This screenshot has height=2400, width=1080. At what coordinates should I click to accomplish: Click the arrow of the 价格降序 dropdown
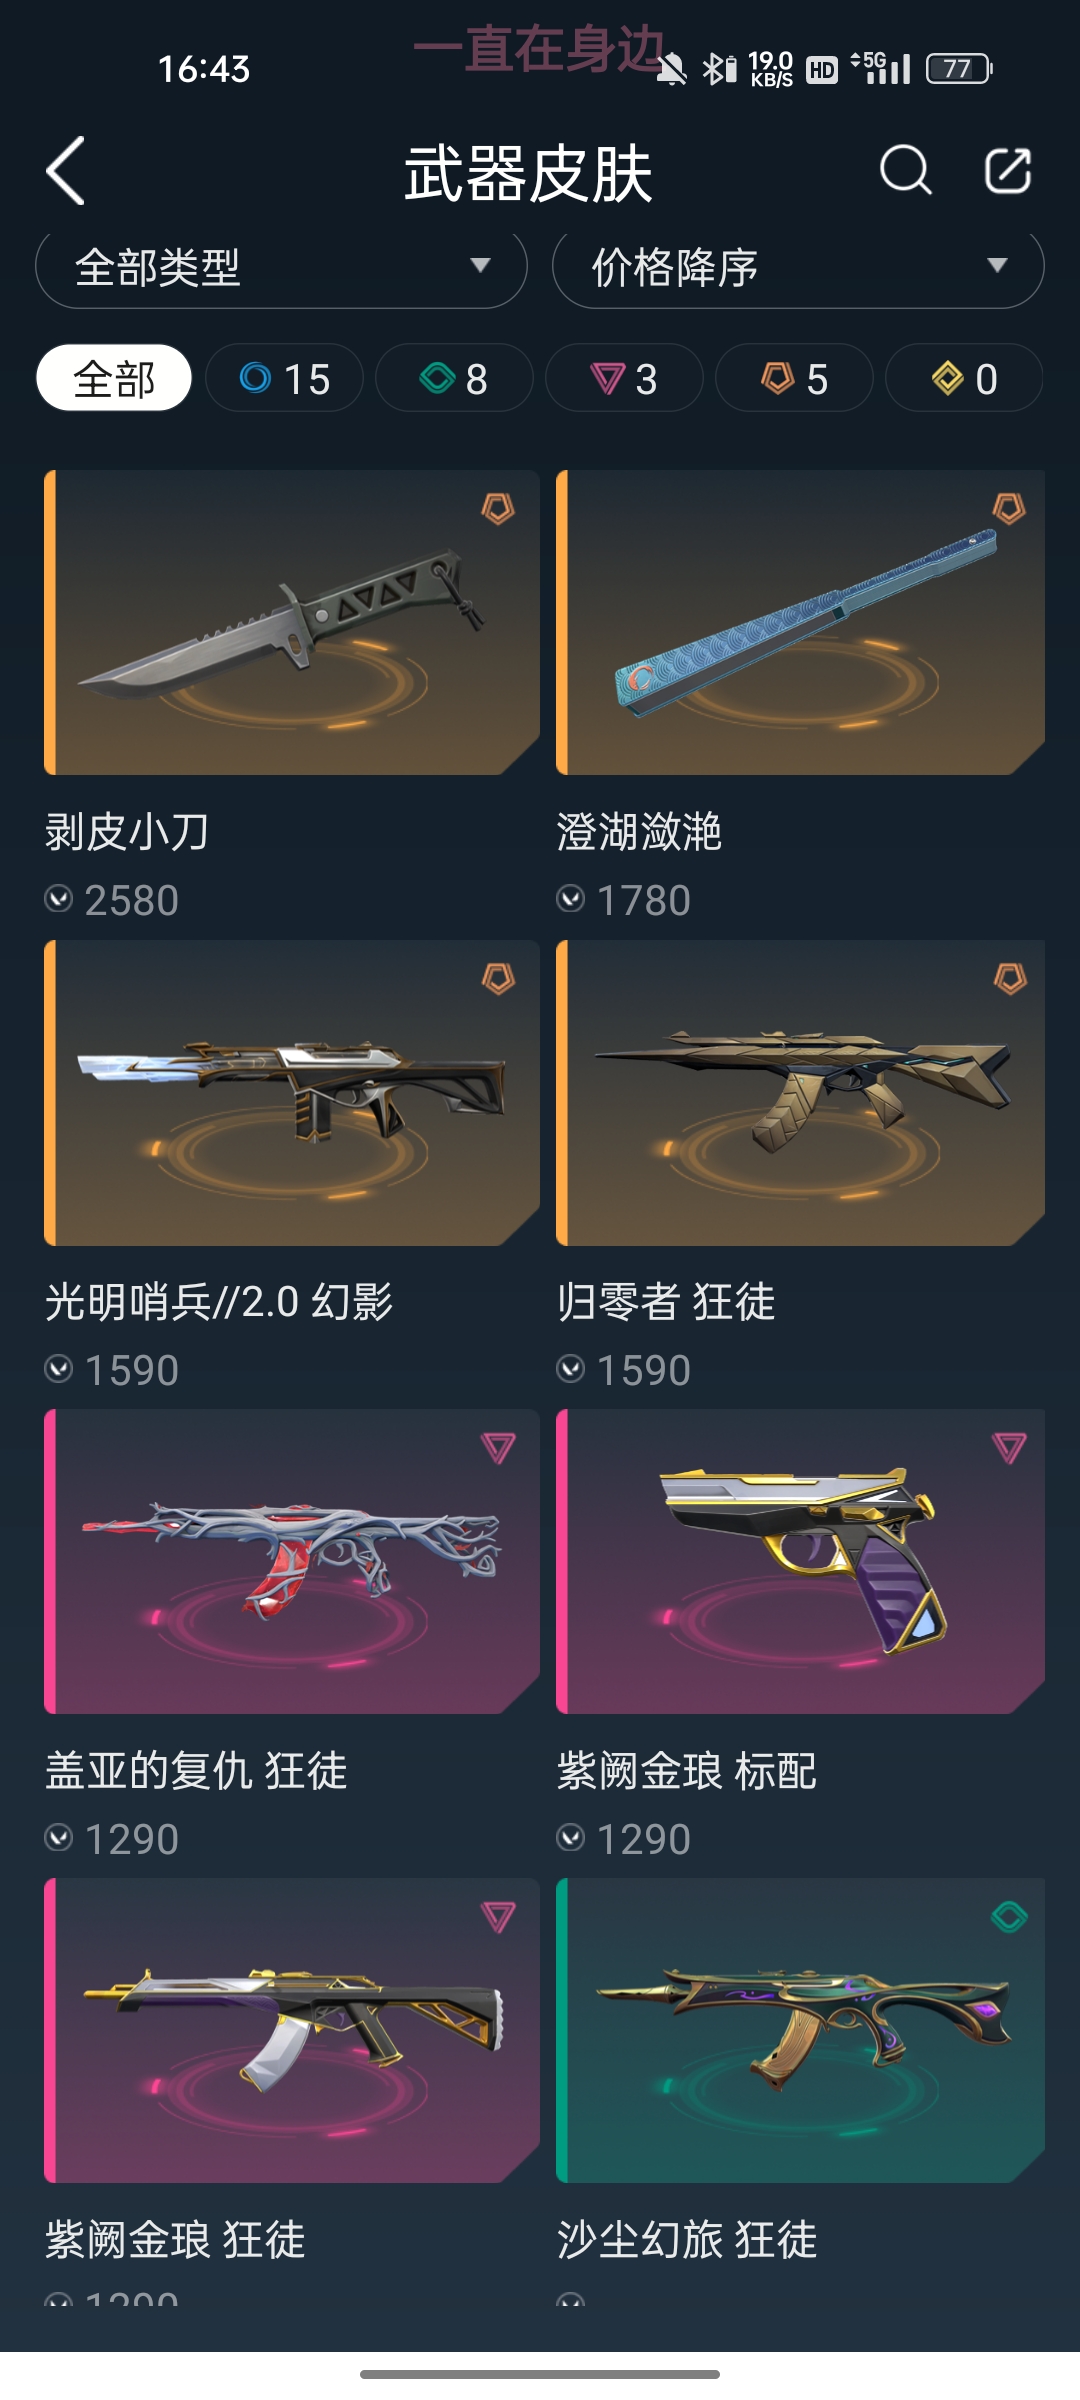pyautogui.click(x=996, y=265)
